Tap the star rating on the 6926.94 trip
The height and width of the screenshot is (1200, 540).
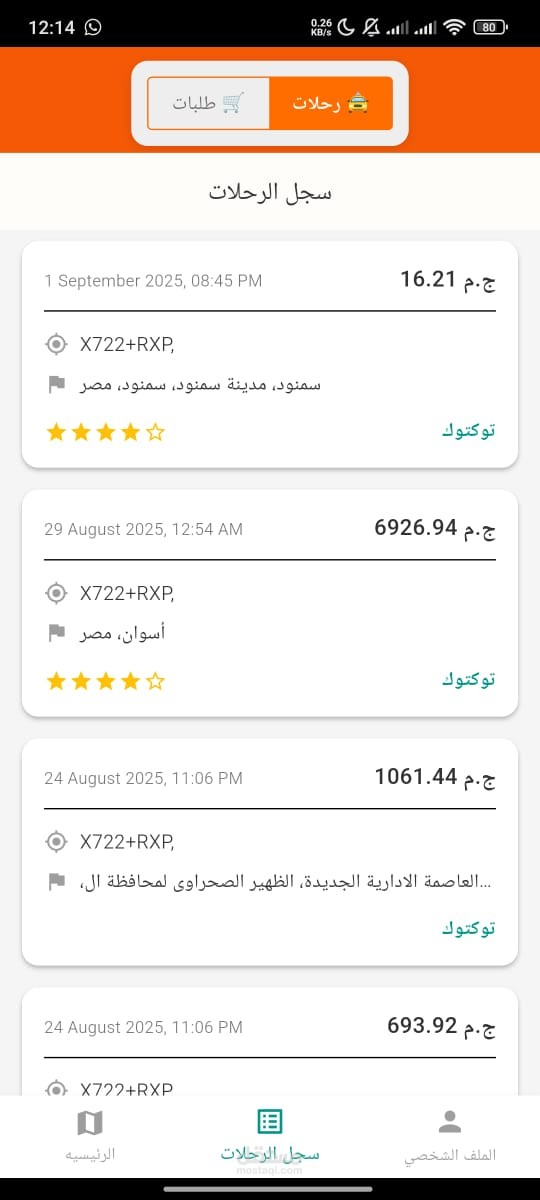(x=105, y=682)
